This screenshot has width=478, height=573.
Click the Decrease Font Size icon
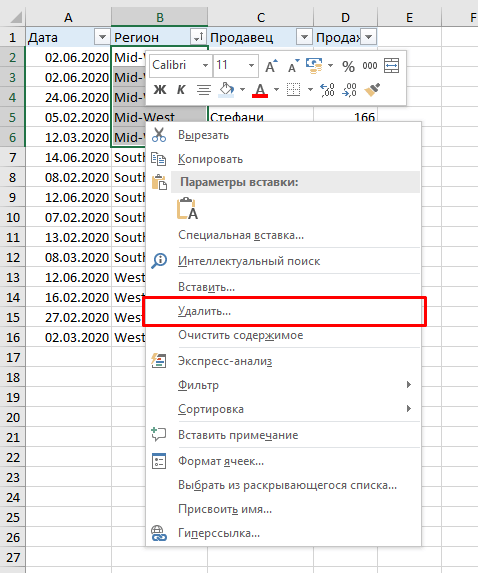coord(293,66)
